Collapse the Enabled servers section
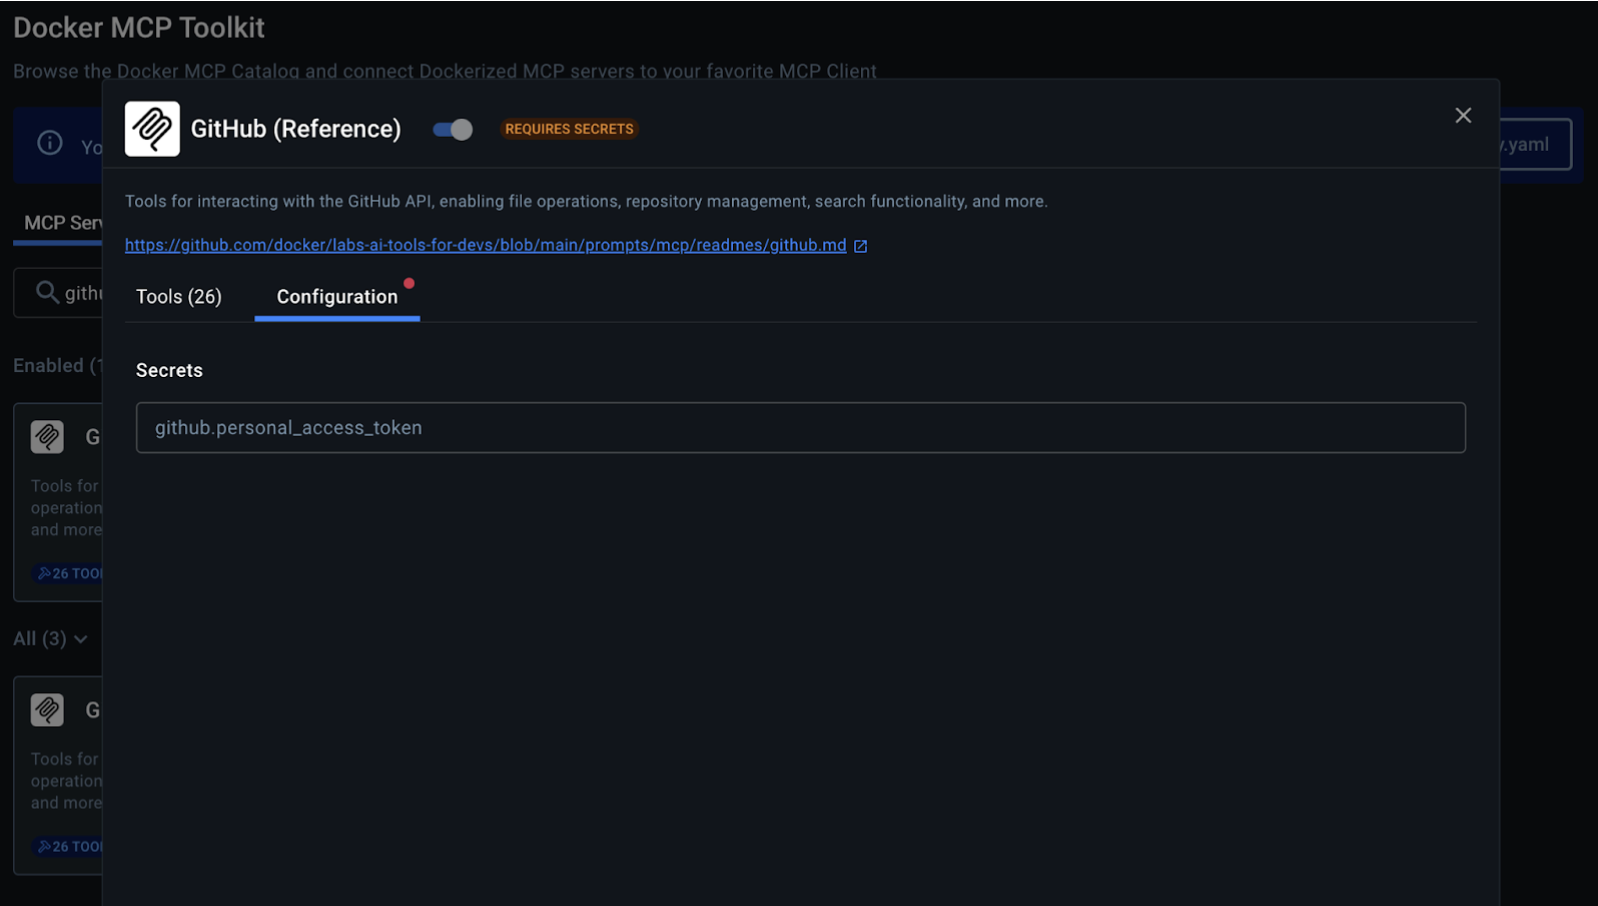Viewport: 1598px width, 906px height. click(x=55, y=366)
